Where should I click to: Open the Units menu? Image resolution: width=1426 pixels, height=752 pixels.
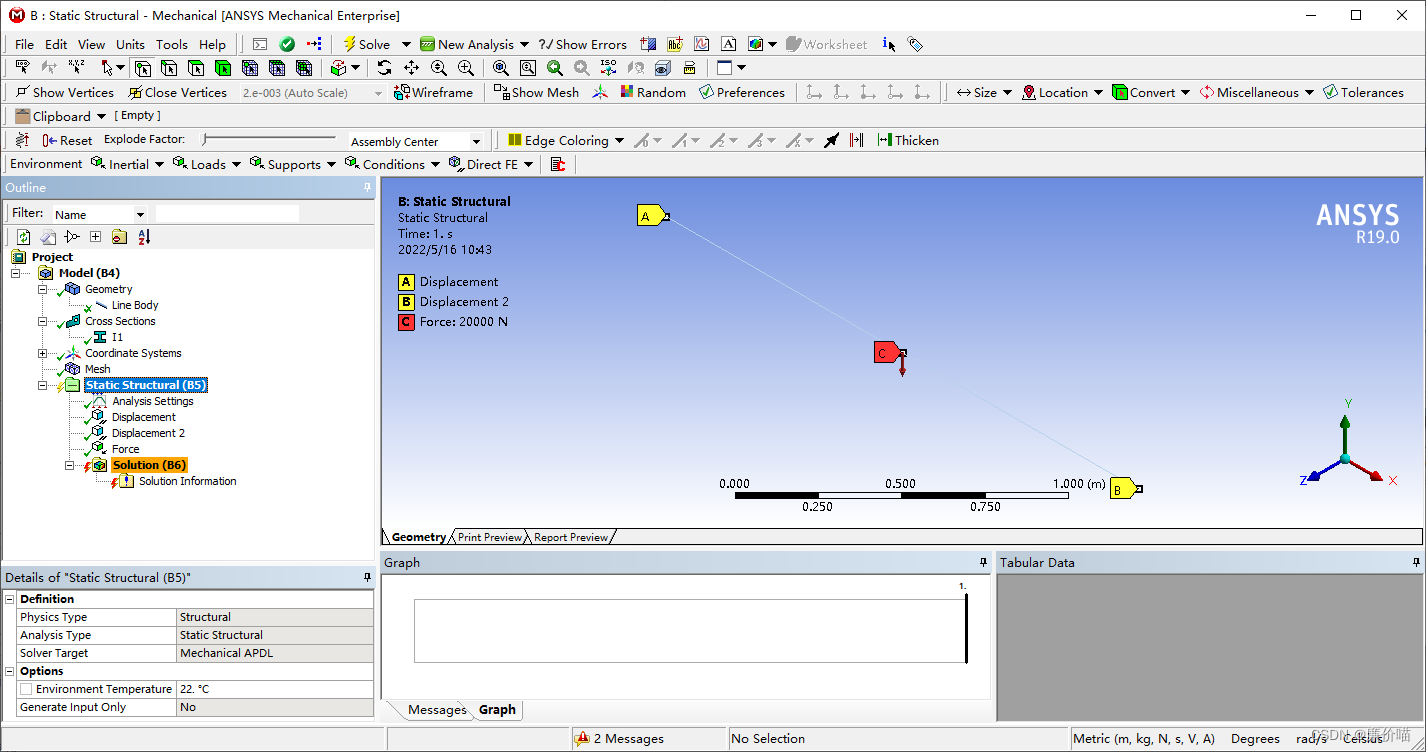click(x=130, y=44)
